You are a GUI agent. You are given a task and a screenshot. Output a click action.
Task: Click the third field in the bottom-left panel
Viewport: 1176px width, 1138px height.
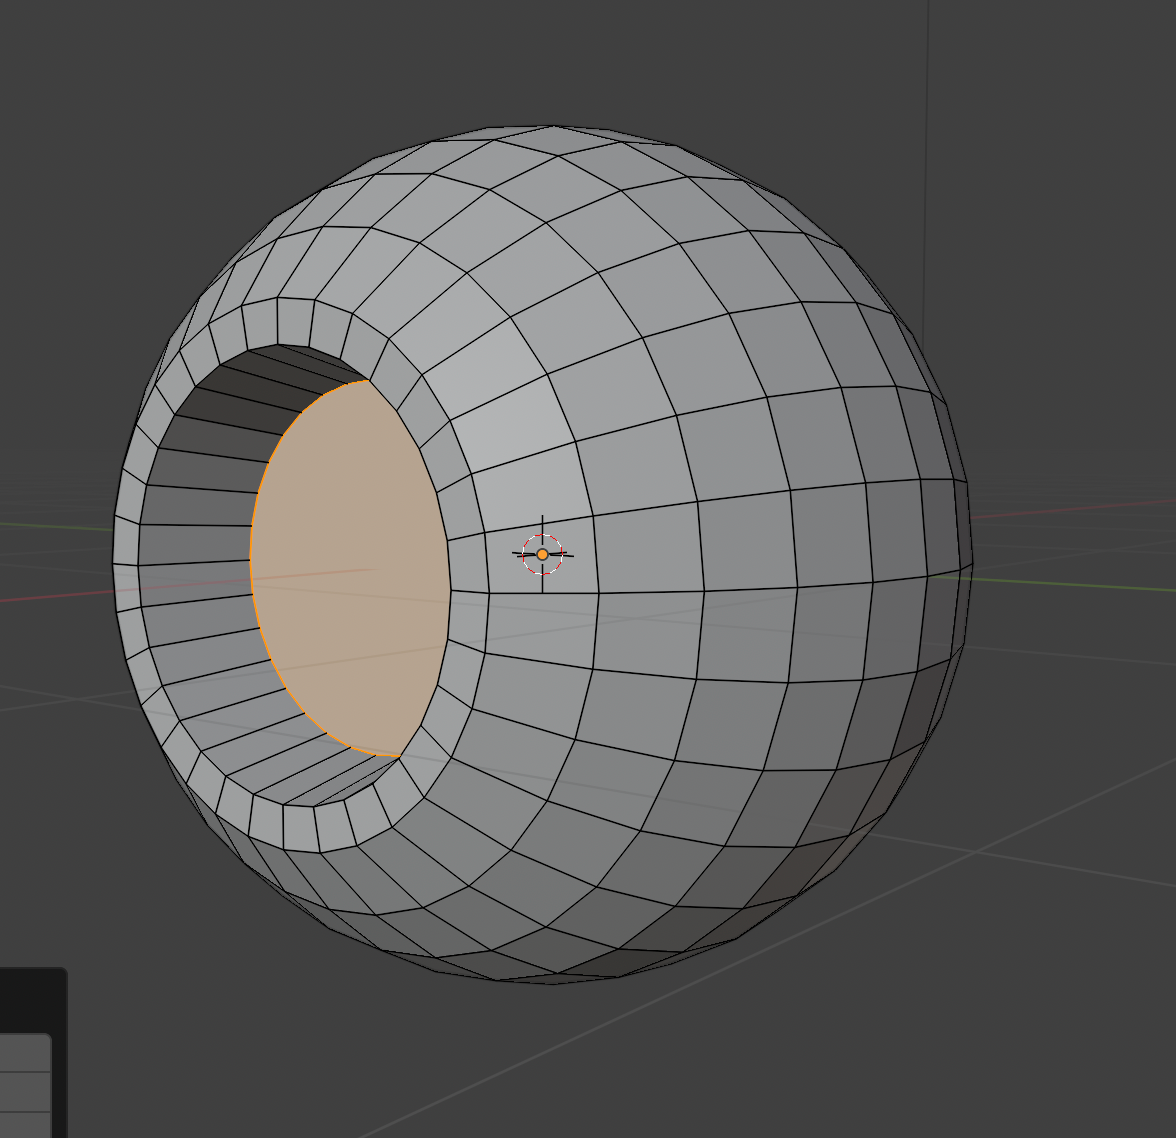[24, 1125]
